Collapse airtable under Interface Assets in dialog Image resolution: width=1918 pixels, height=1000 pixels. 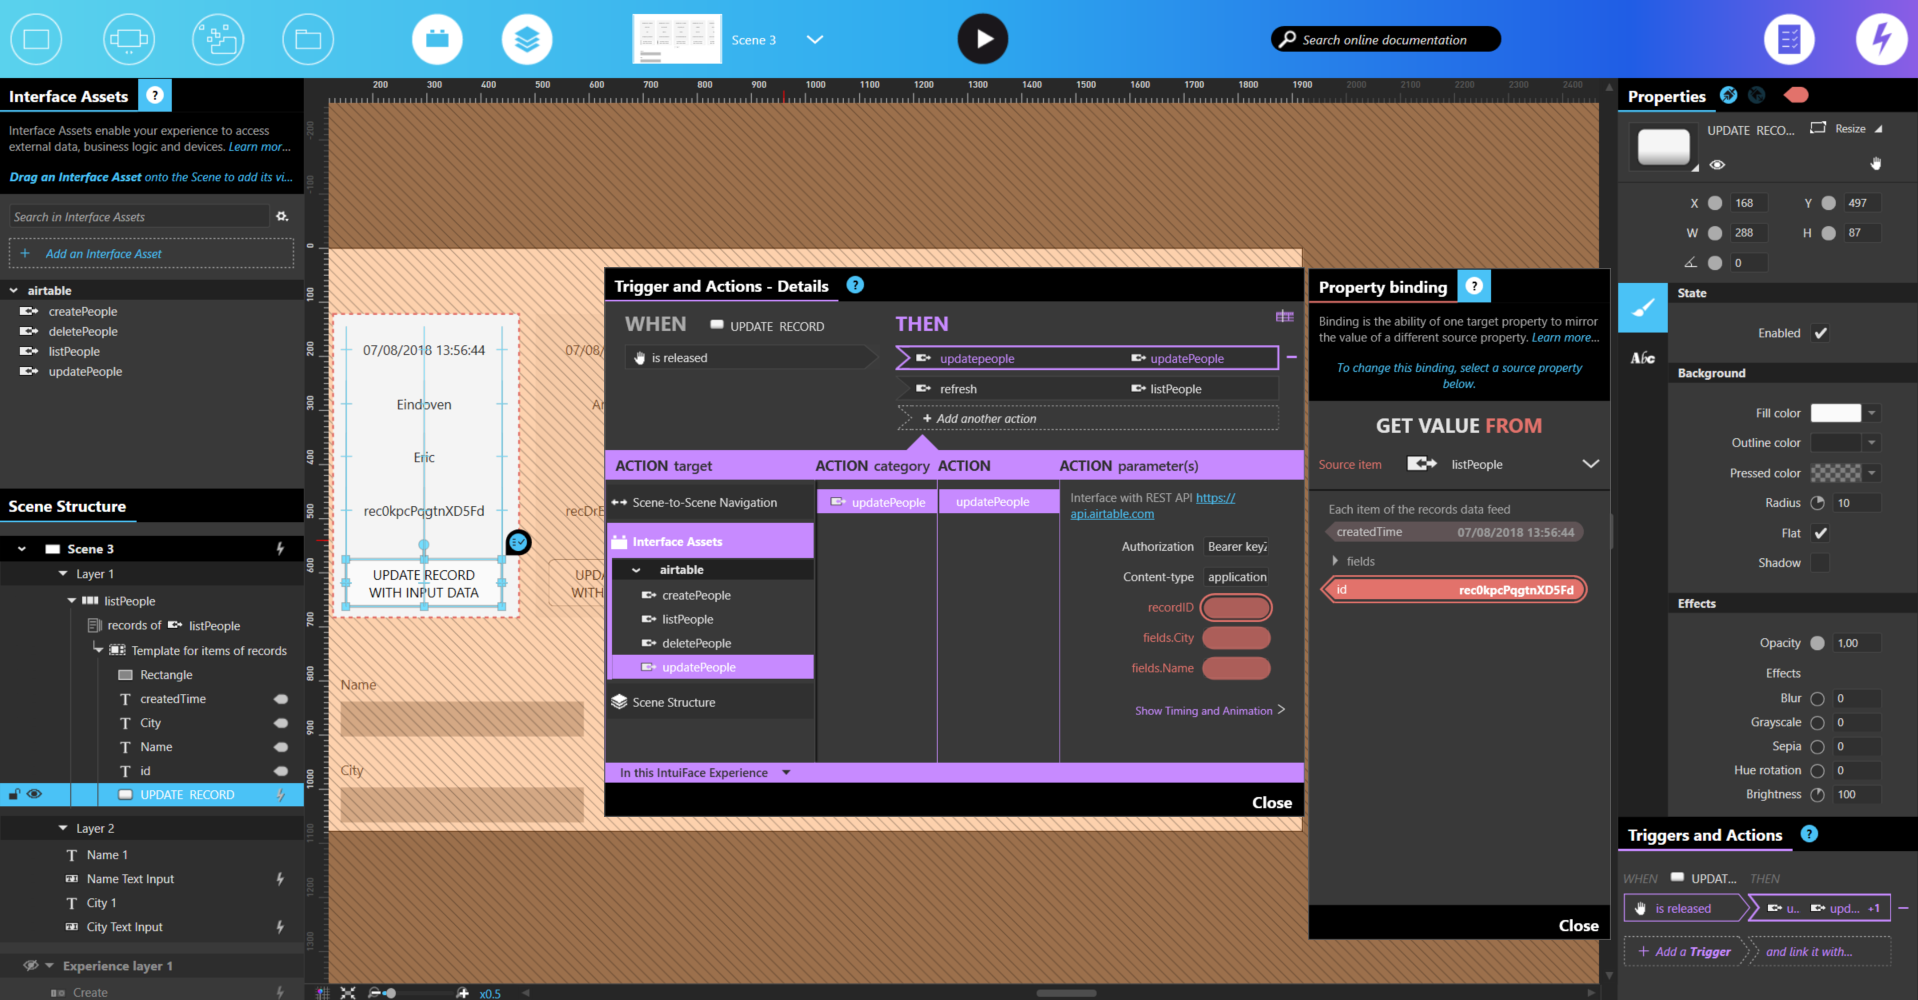[x=636, y=569]
